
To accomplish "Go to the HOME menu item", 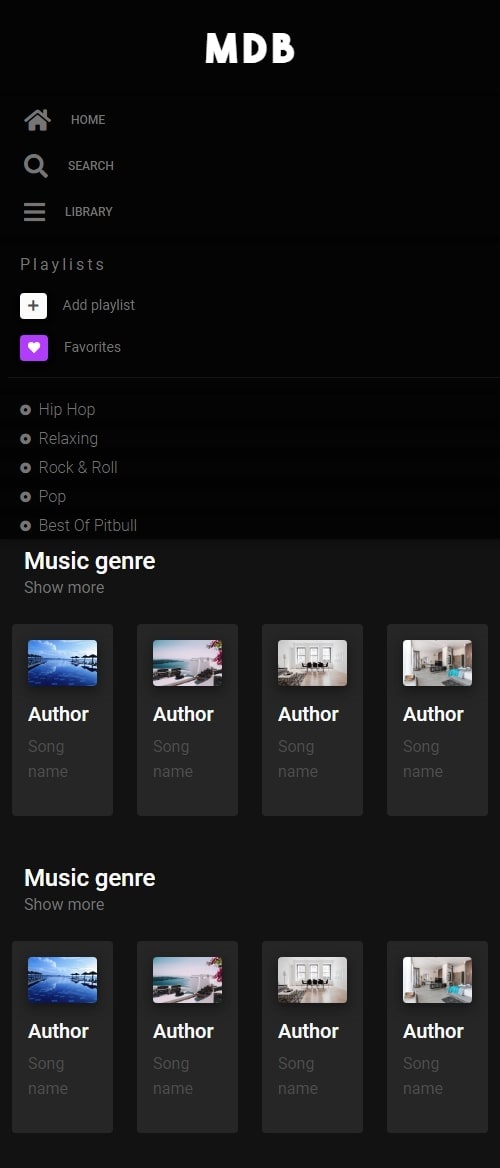I will pos(88,120).
